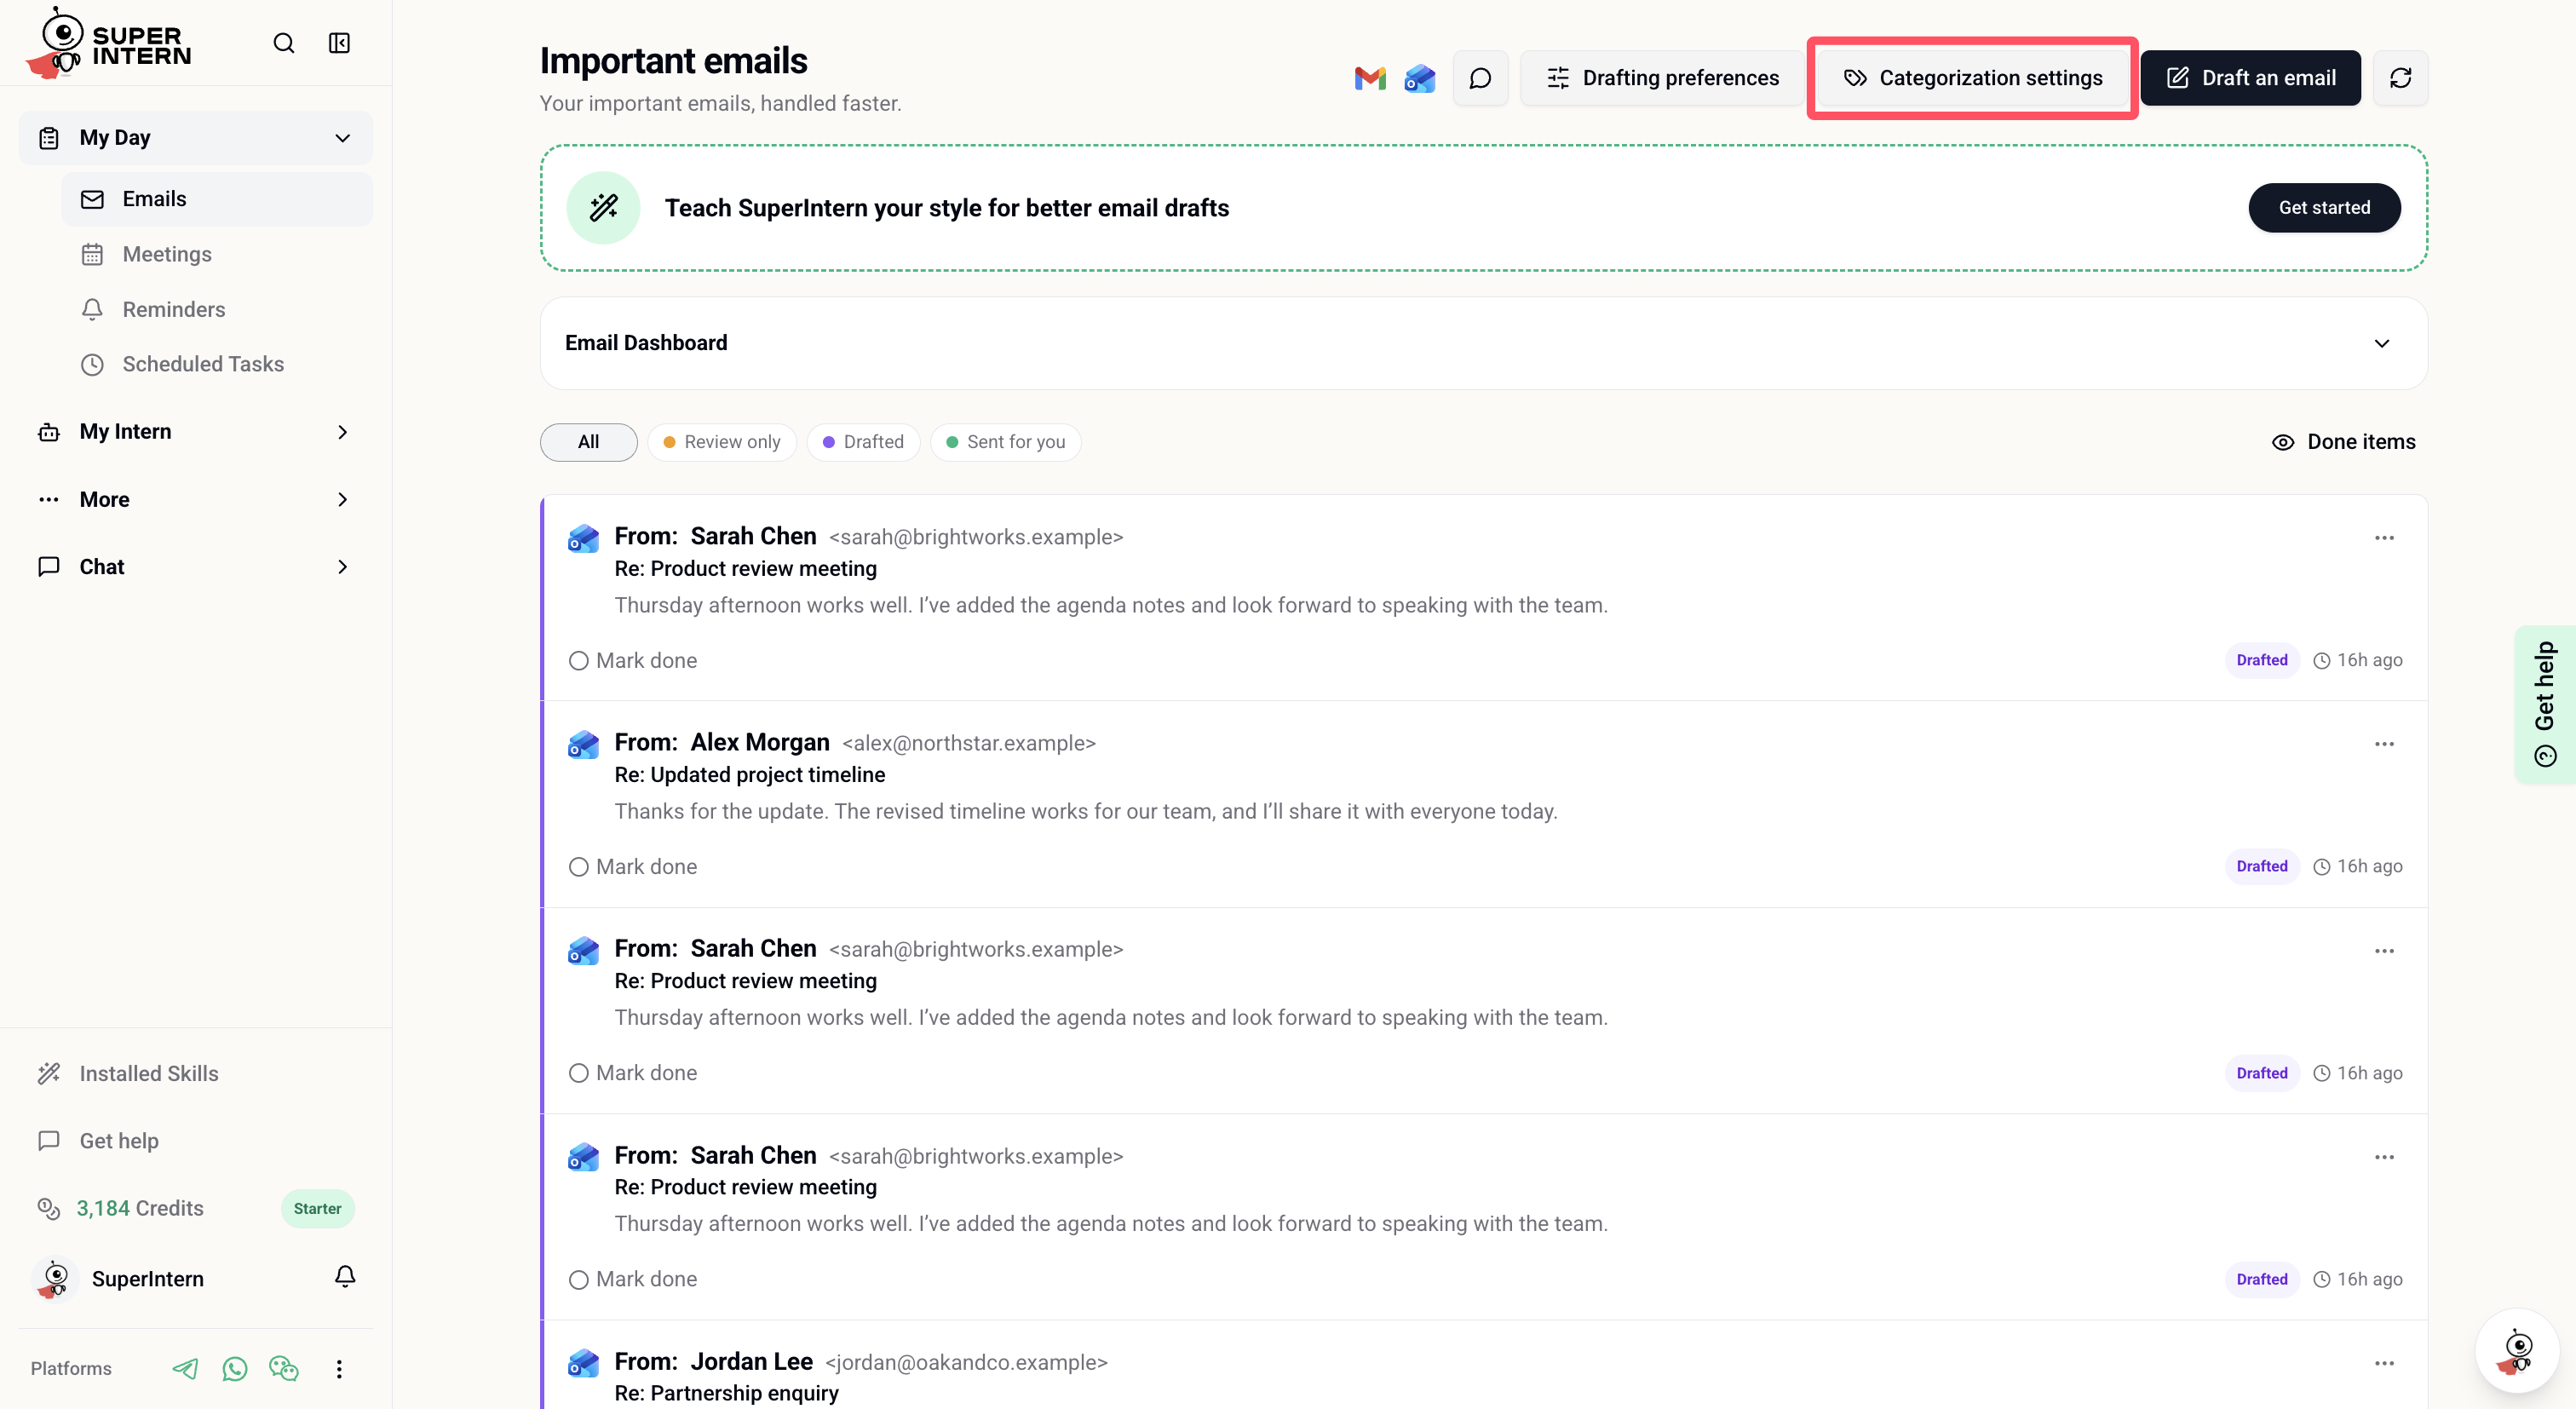
Task: Open Platforms more options menu
Action: click(339, 1368)
